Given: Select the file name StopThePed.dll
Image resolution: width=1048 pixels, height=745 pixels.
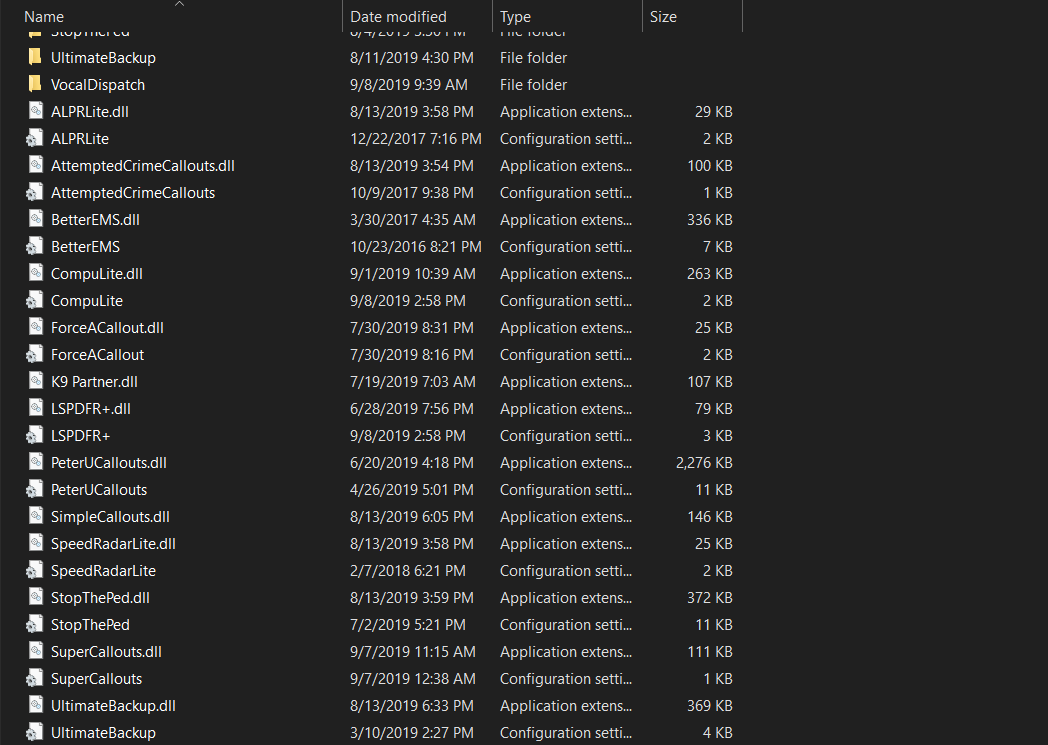Looking at the screenshot, I should (x=100, y=598).
